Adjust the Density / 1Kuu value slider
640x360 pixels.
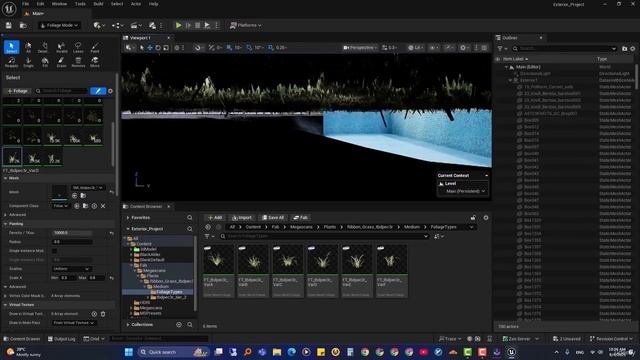(x=72, y=233)
